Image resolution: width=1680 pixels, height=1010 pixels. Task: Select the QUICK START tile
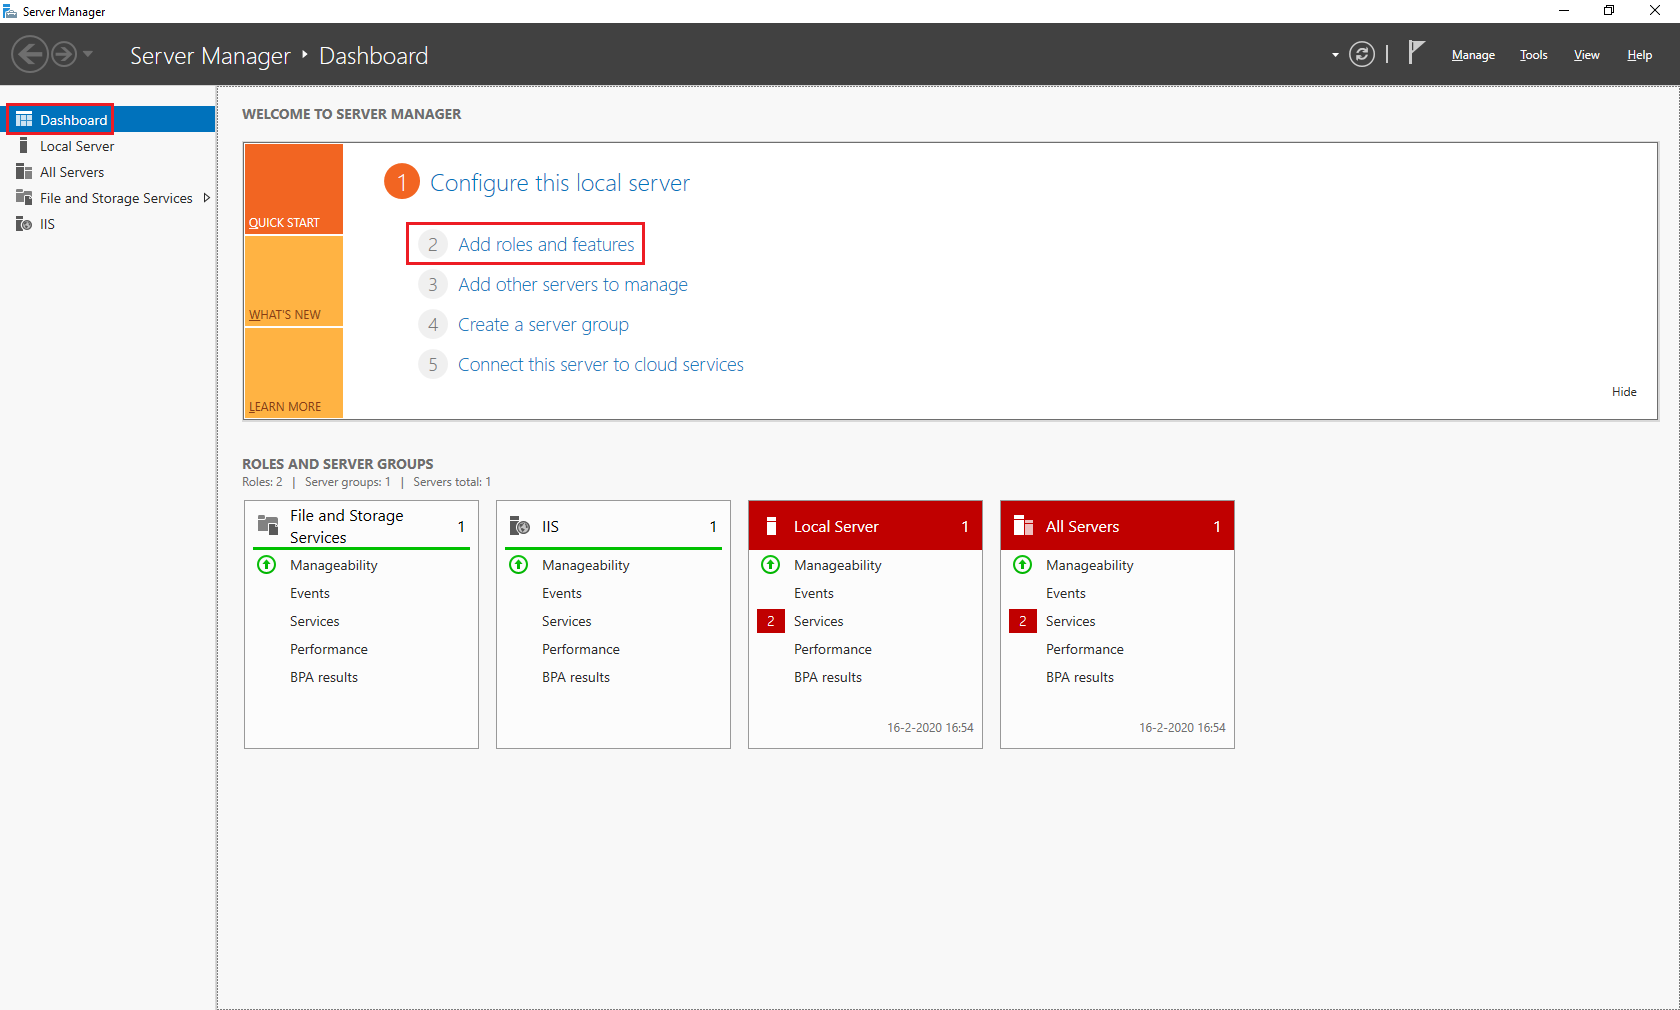coord(294,189)
